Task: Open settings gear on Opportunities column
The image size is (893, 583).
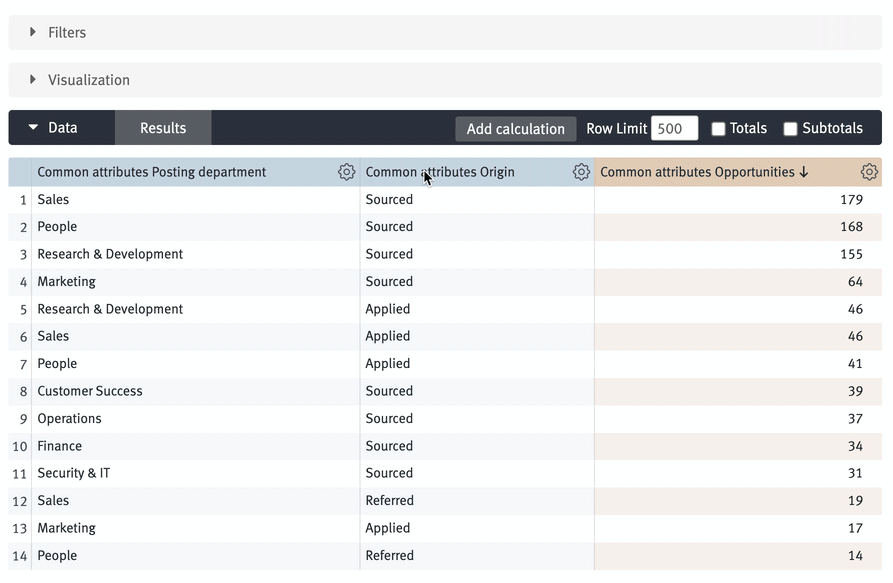Action: pos(869,171)
